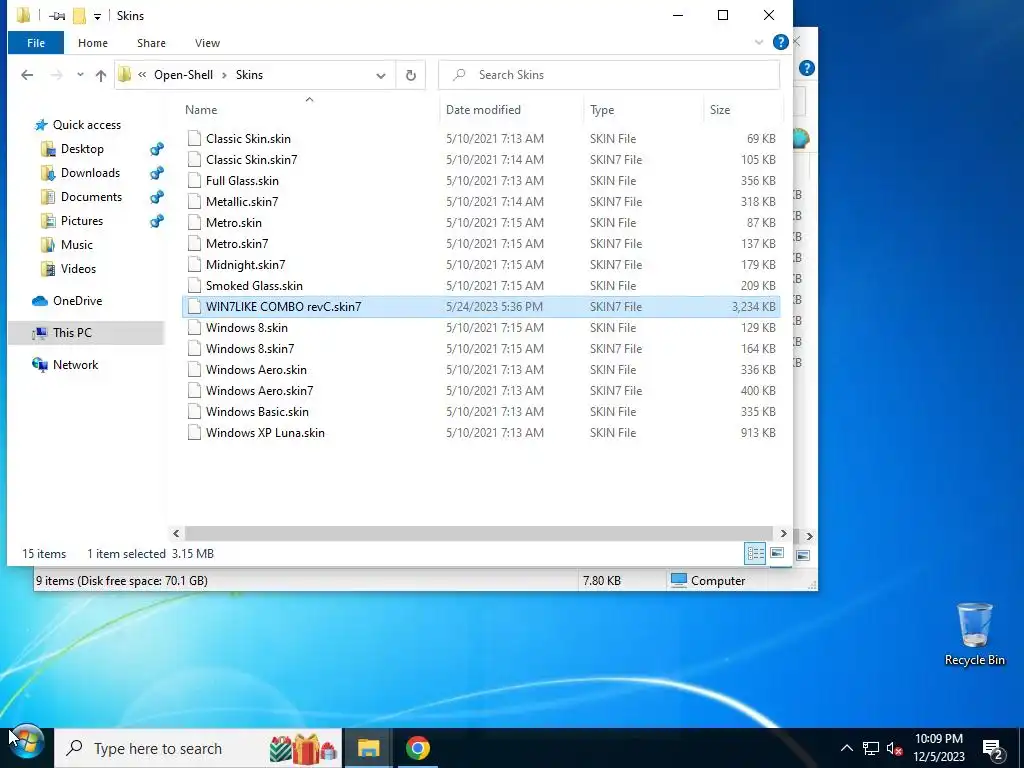Open the Home ribbon tab
This screenshot has width=1024, height=768.
tap(93, 43)
